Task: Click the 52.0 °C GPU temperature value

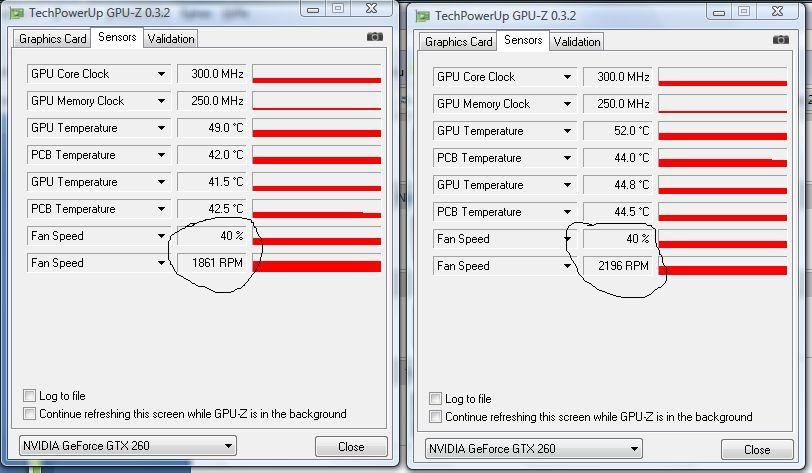Action: (x=618, y=131)
